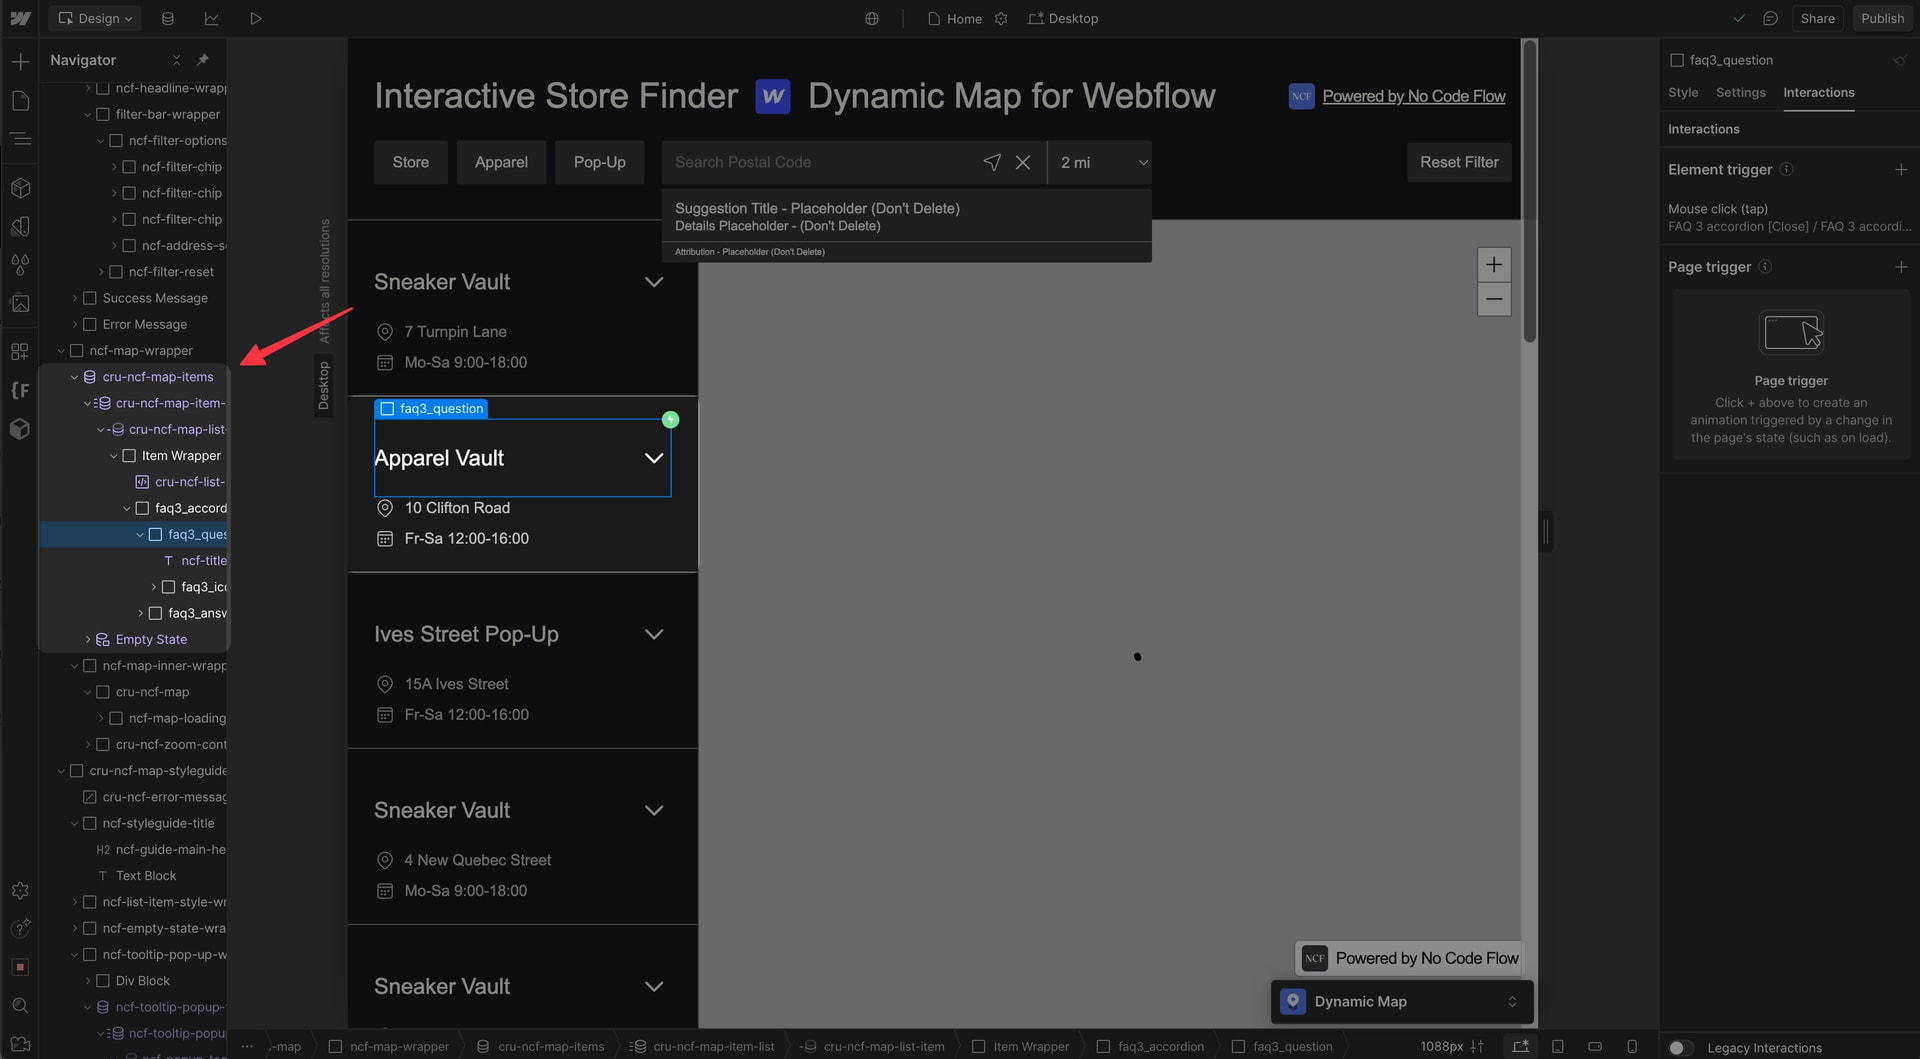Click the Store filter chip
This screenshot has height=1059, width=1920.
(411, 162)
